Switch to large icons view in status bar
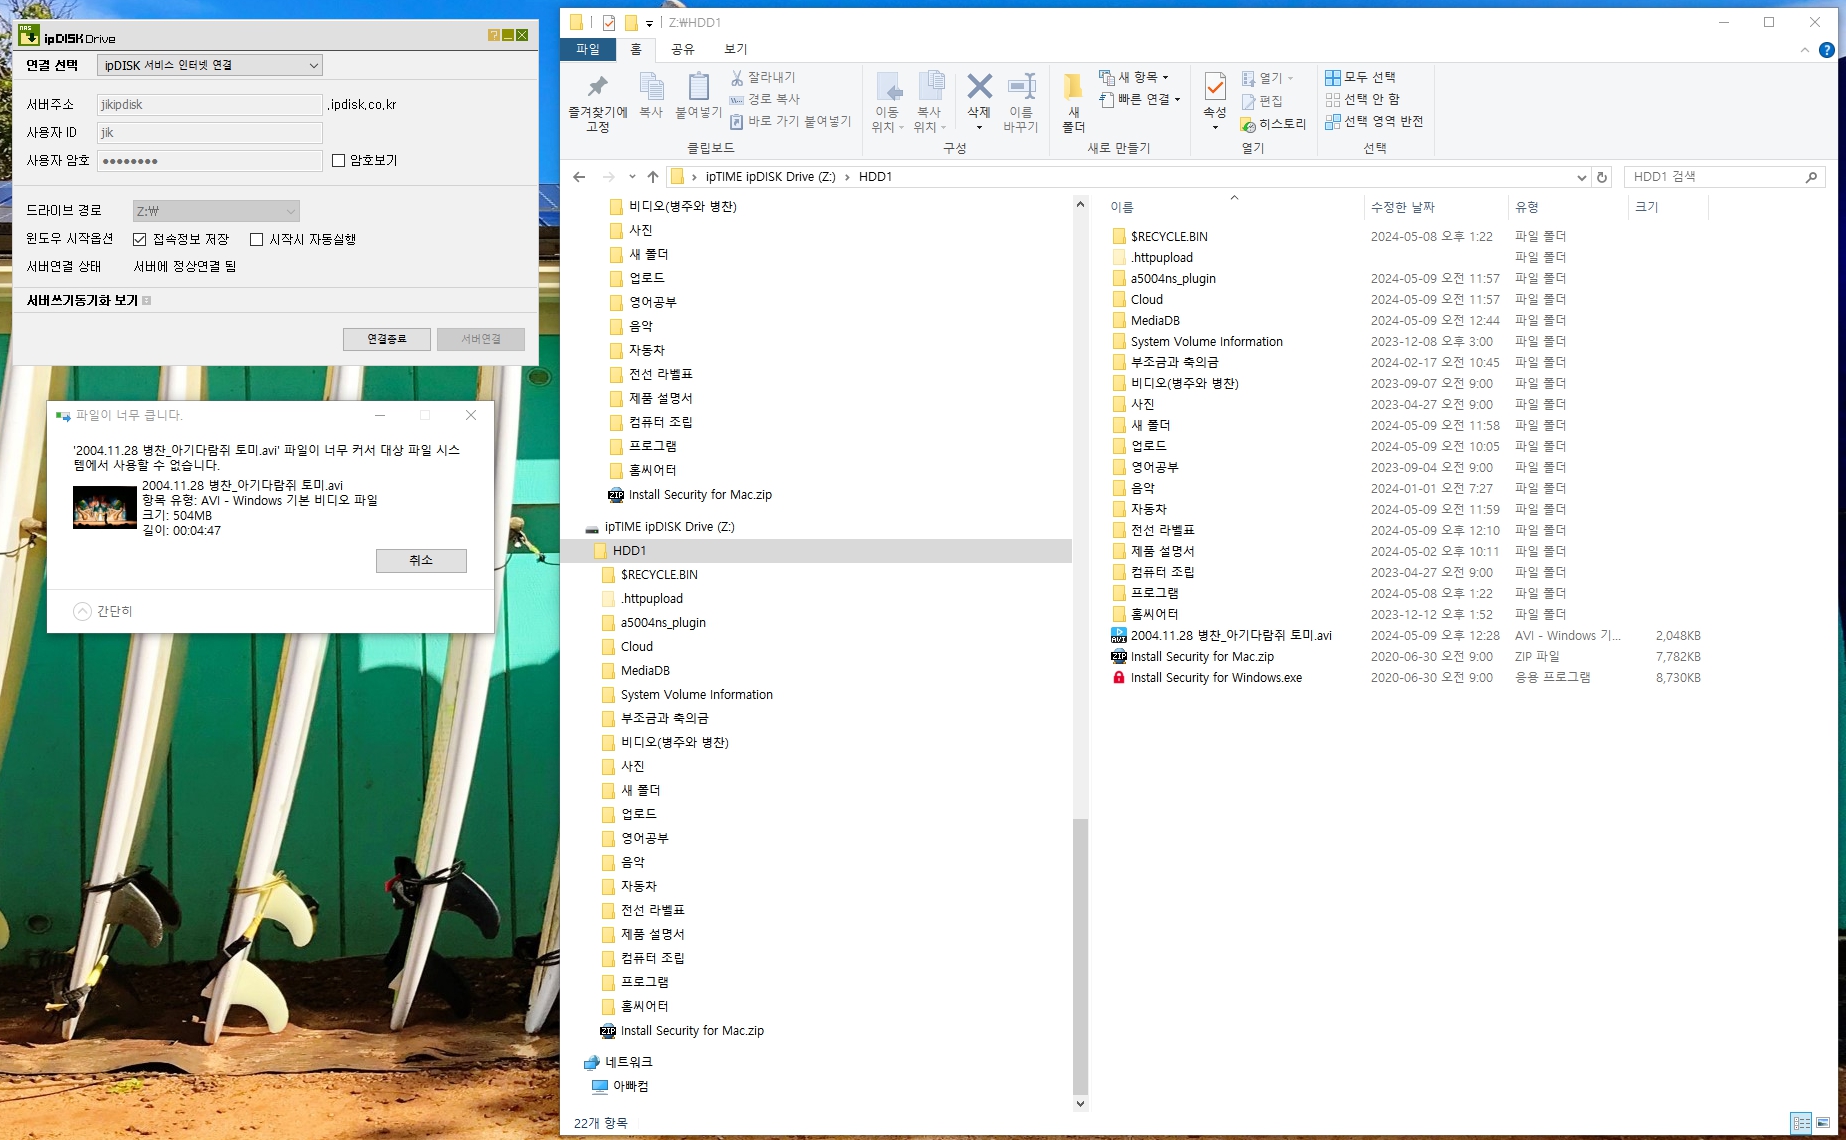Image resolution: width=1846 pixels, height=1140 pixels. click(1823, 1123)
